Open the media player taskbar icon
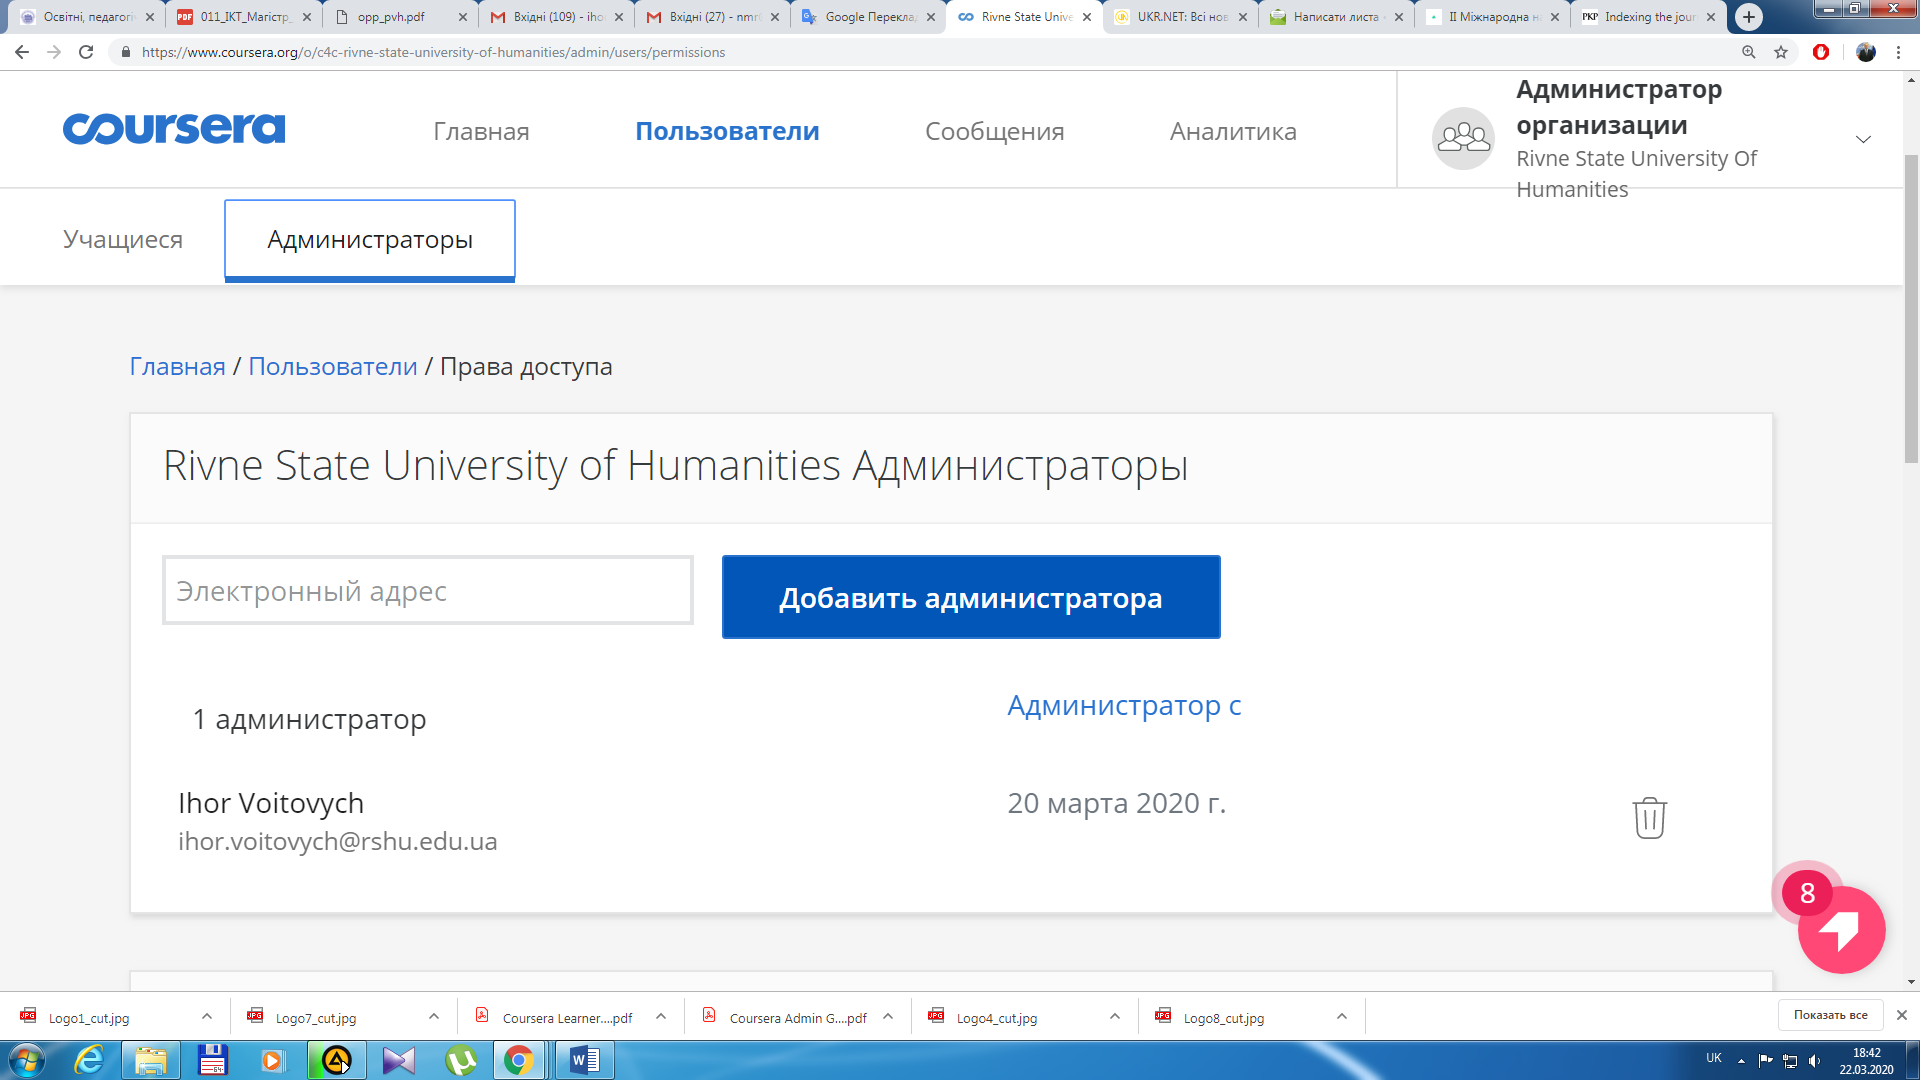 point(272,1060)
